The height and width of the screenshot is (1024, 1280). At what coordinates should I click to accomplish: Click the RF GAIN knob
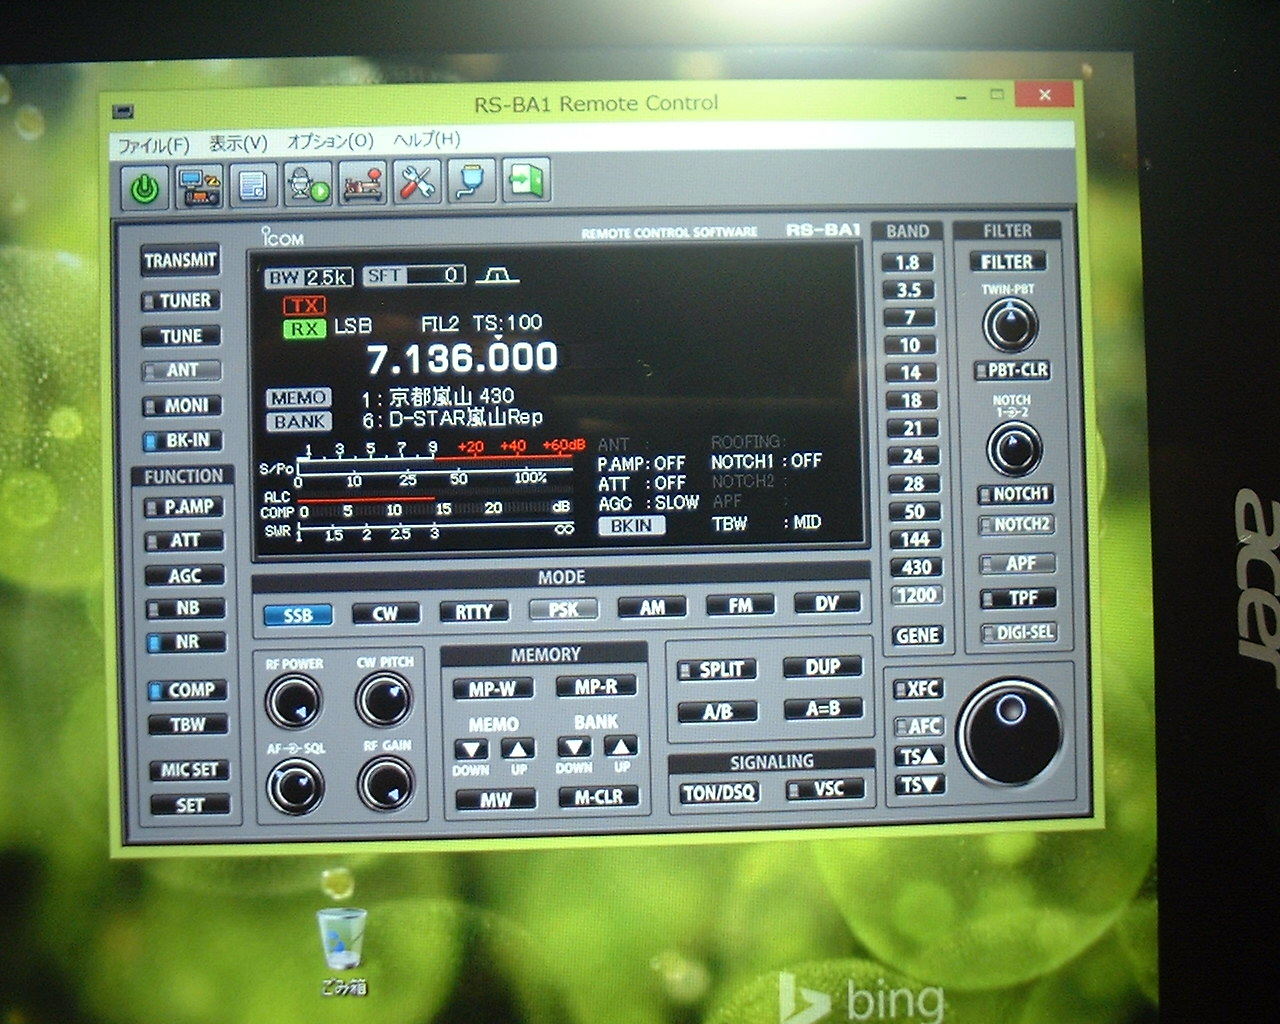387,782
